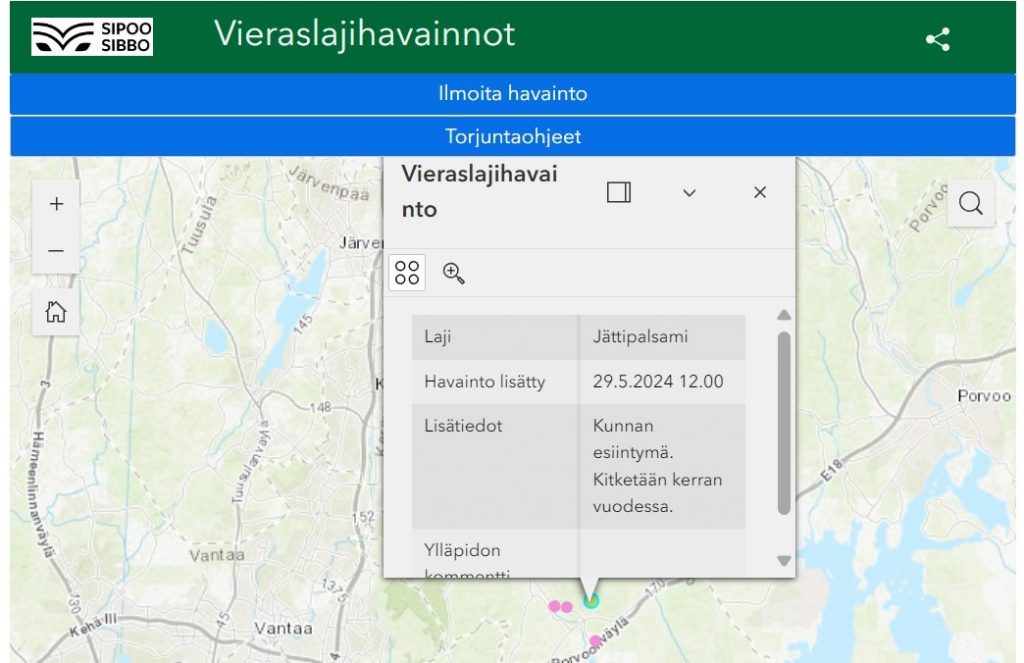This screenshot has height=663, width=1024.
Task: Open the map search tool
Action: click(x=970, y=204)
